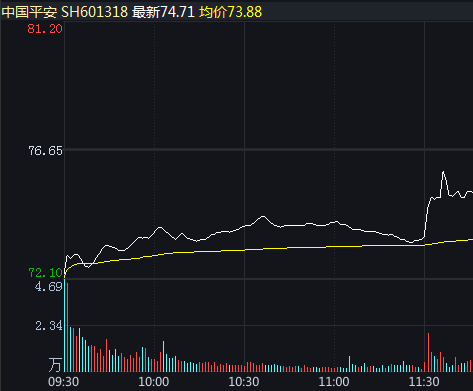
Task: Click the latest price 最新74.71
Action: tap(163, 12)
